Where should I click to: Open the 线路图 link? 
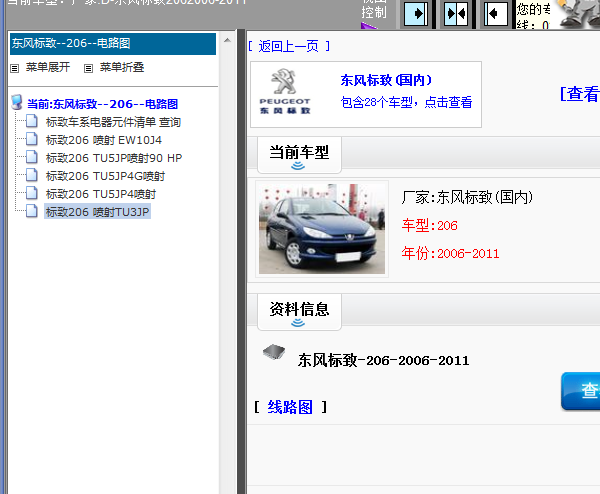click(x=290, y=407)
